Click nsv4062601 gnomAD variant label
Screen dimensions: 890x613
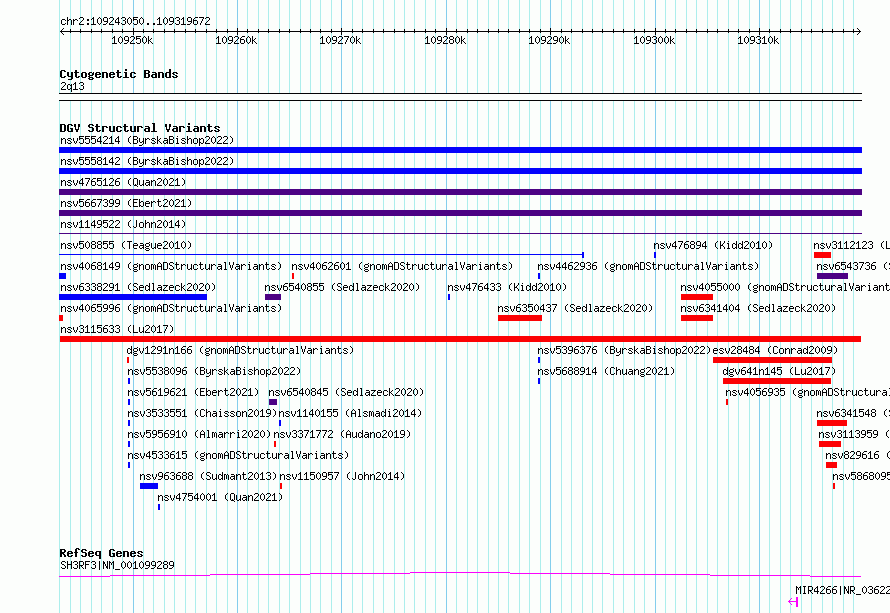402,266
